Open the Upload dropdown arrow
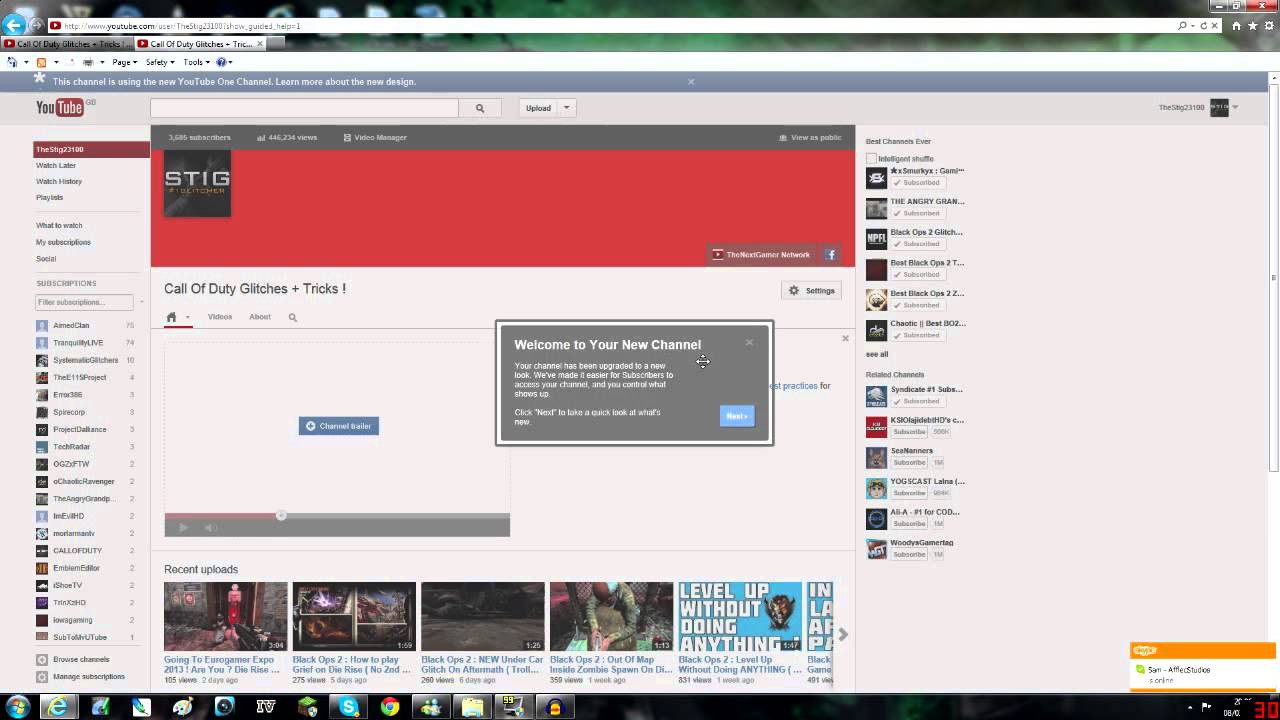Screen dimensions: 1280x720 point(566,108)
